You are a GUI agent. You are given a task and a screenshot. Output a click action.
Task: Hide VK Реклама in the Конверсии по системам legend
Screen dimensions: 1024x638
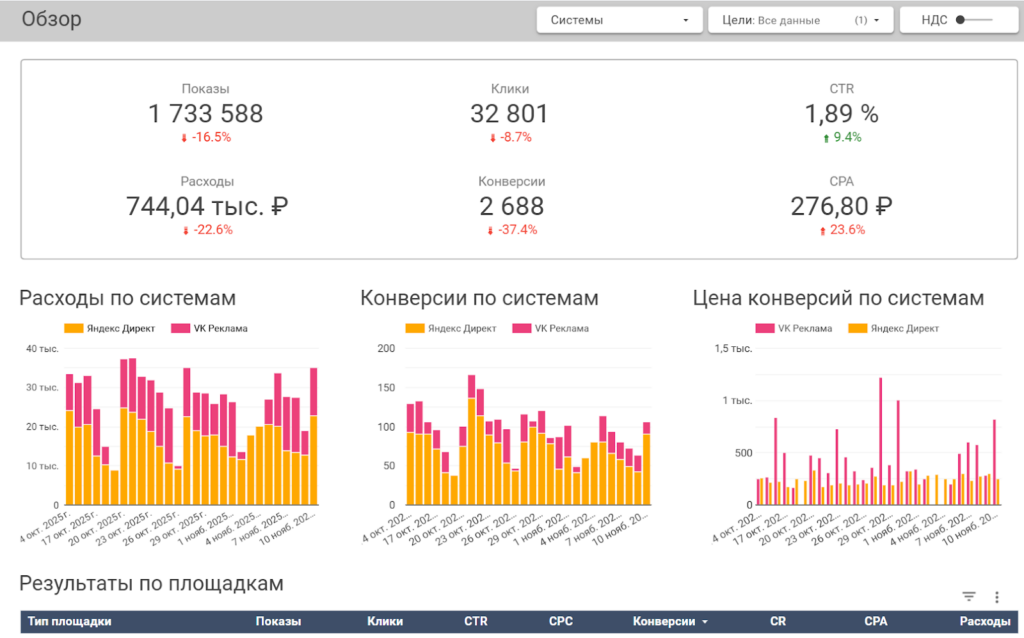(554, 328)
